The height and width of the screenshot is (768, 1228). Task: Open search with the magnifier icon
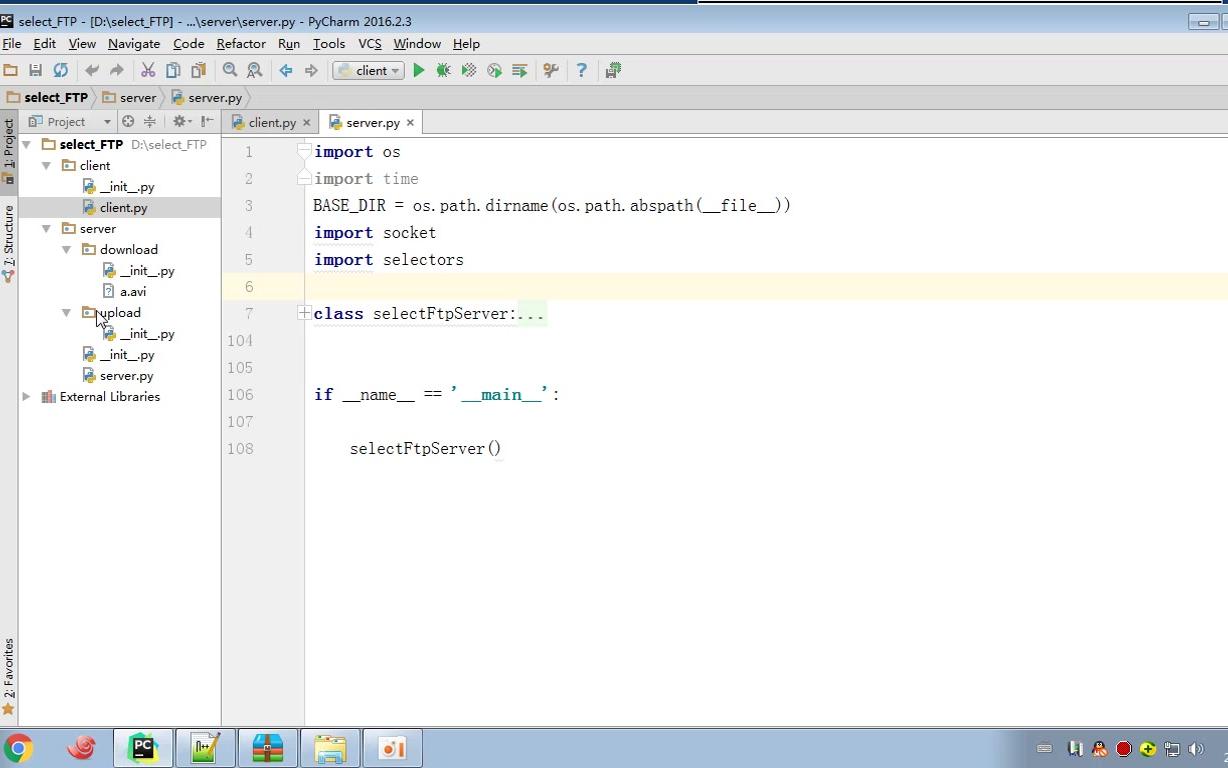230,70
